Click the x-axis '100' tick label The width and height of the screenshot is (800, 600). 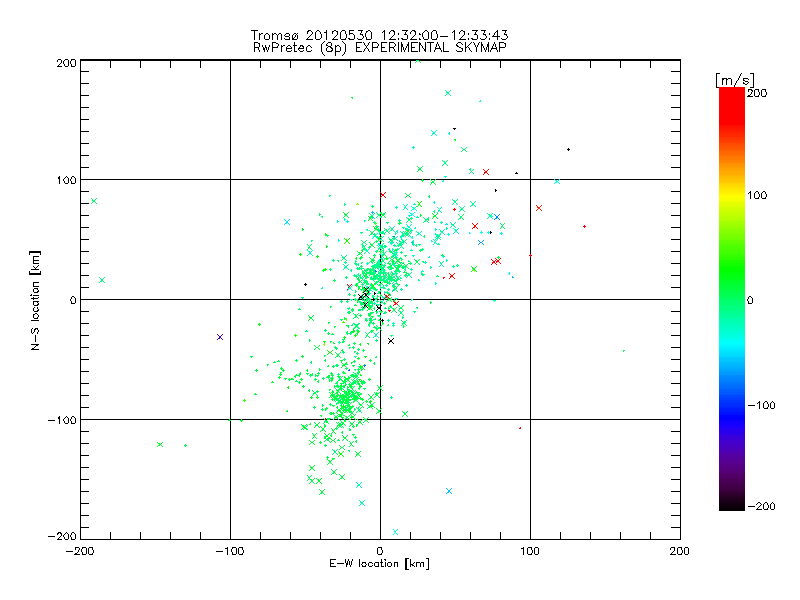pyautogui.click(x=530, y=551)
